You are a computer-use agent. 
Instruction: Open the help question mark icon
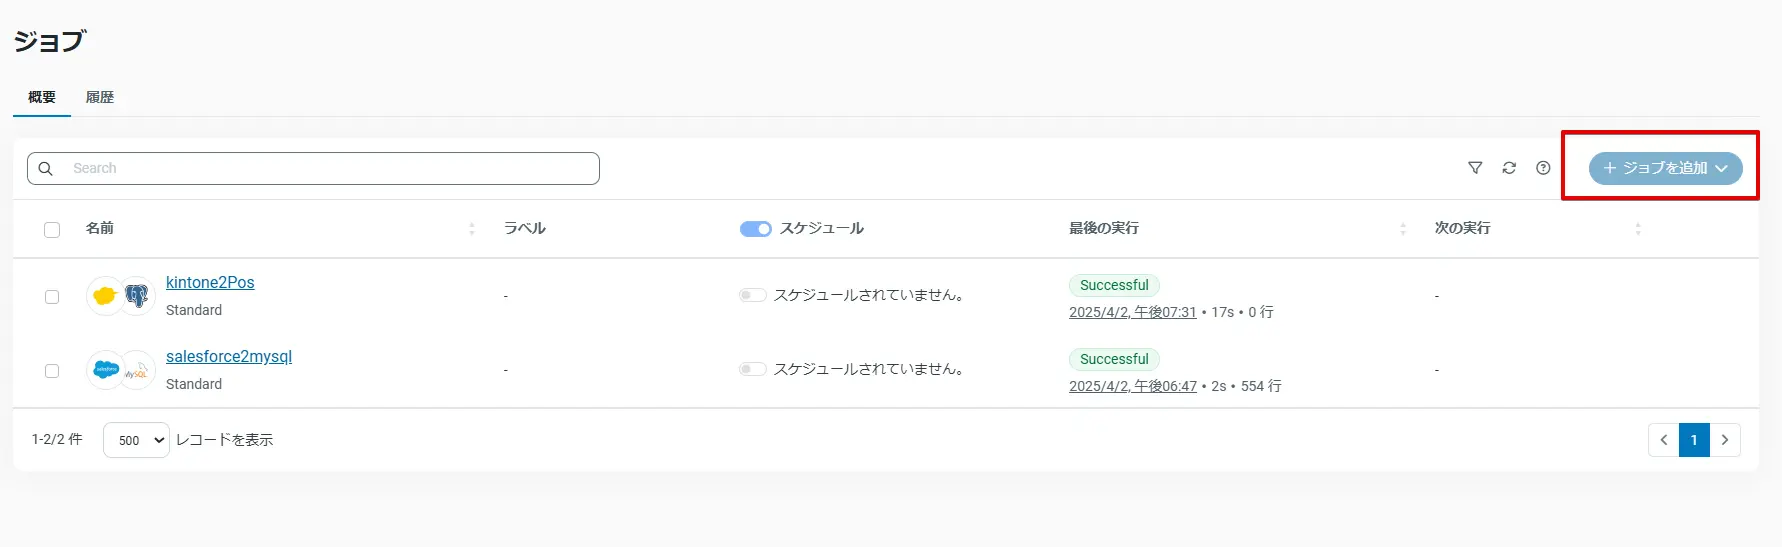(x=1543, y=168)
